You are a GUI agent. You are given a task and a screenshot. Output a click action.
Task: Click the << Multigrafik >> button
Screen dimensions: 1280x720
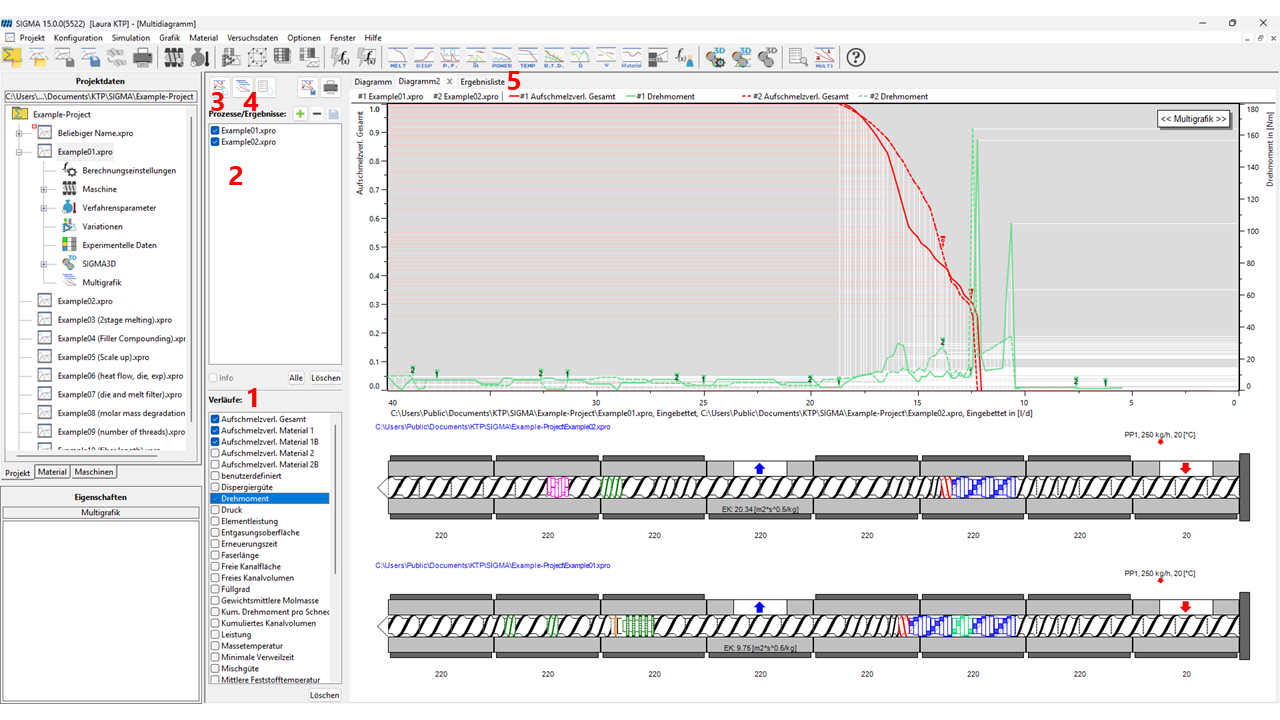(x=1193, y=118)
